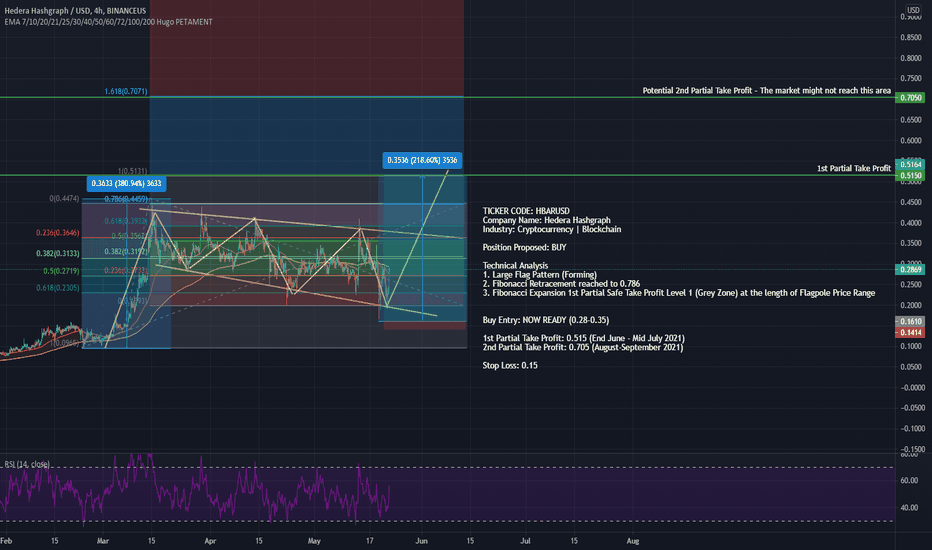
Task: Click the 0.618(0.2305) Fibonacci label
Action: click(x=57, y=288)
